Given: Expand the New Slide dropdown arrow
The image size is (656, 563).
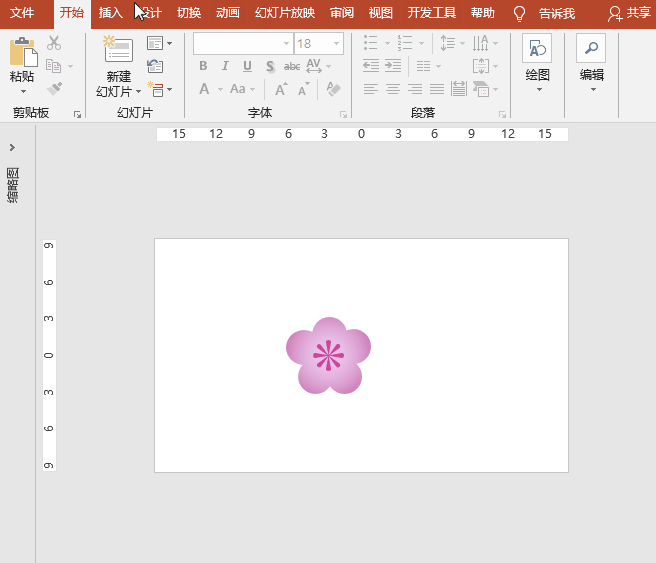Looking at the screenshot, I should 138,92.
